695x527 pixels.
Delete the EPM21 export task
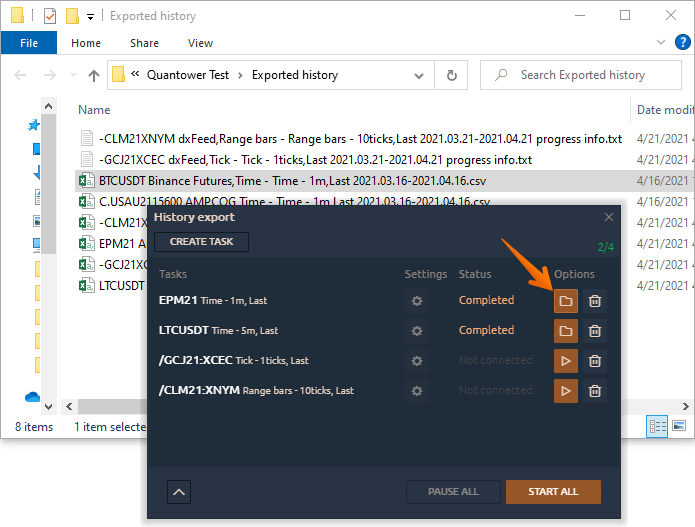pyautogui.click(x=594, y=301)
